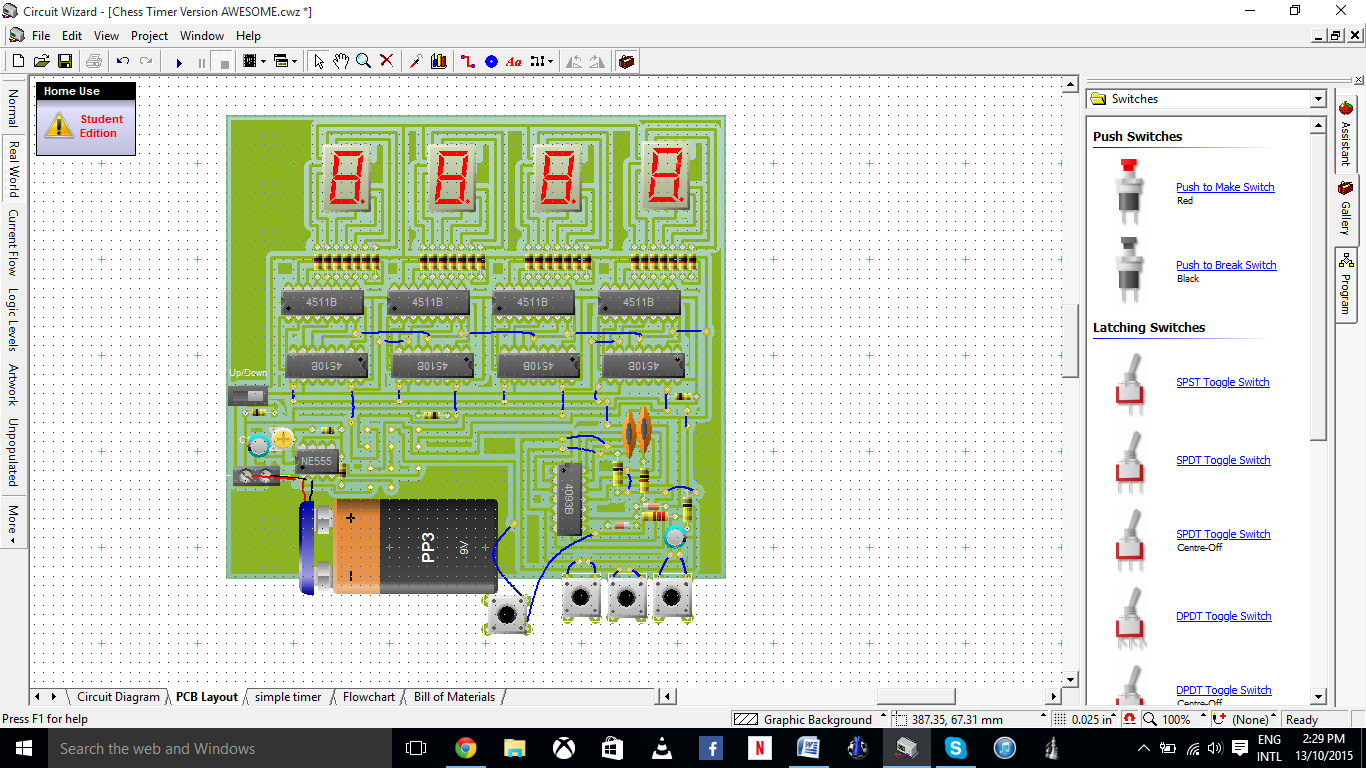Select the black push-to-break switch thumbnail

pyautogui.click(x=1129, y=268)
